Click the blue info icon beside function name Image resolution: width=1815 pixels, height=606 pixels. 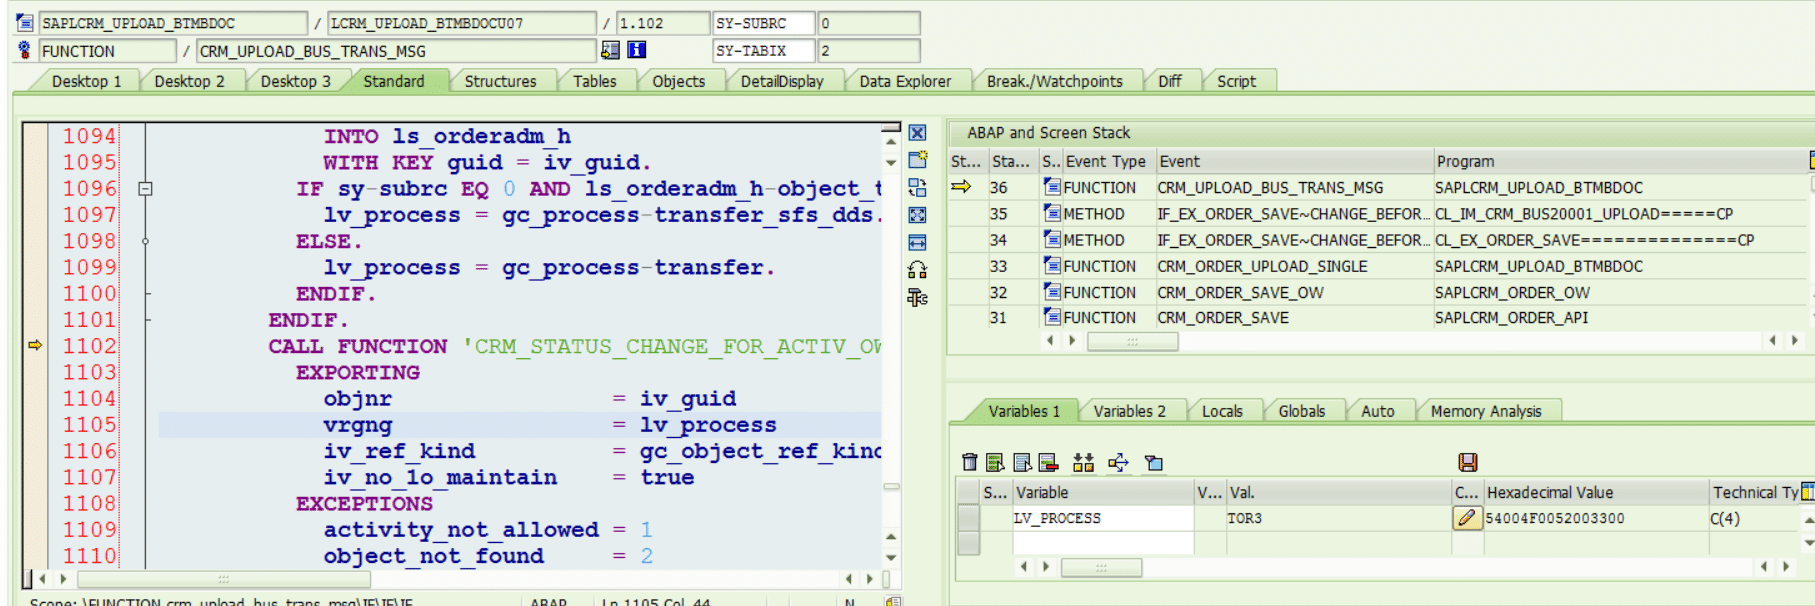pyautogui.click(x=636, y=50)
